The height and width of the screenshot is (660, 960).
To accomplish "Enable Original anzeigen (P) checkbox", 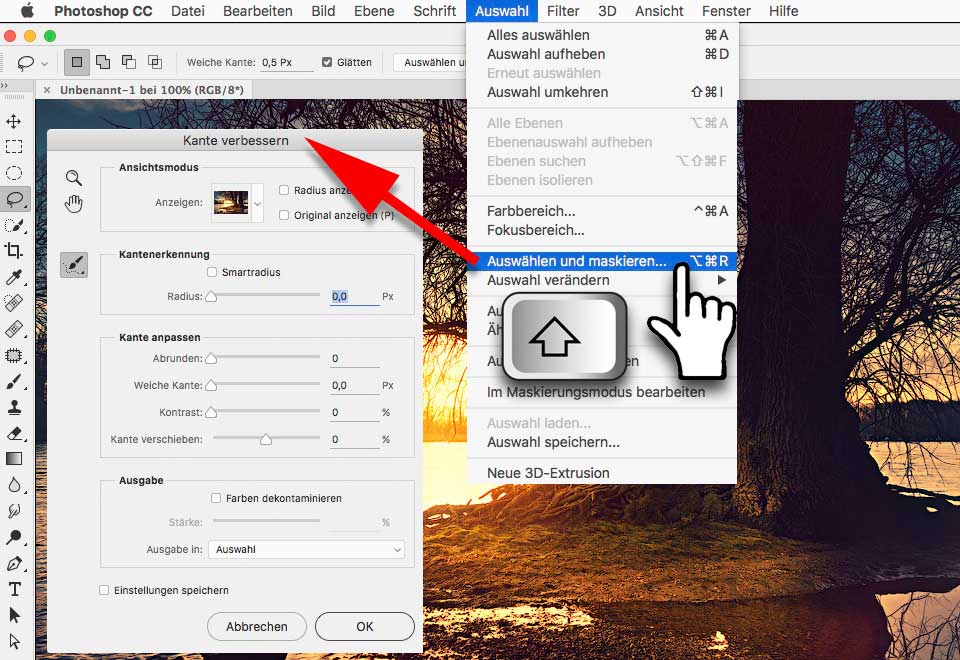I will tap(284, 215).
